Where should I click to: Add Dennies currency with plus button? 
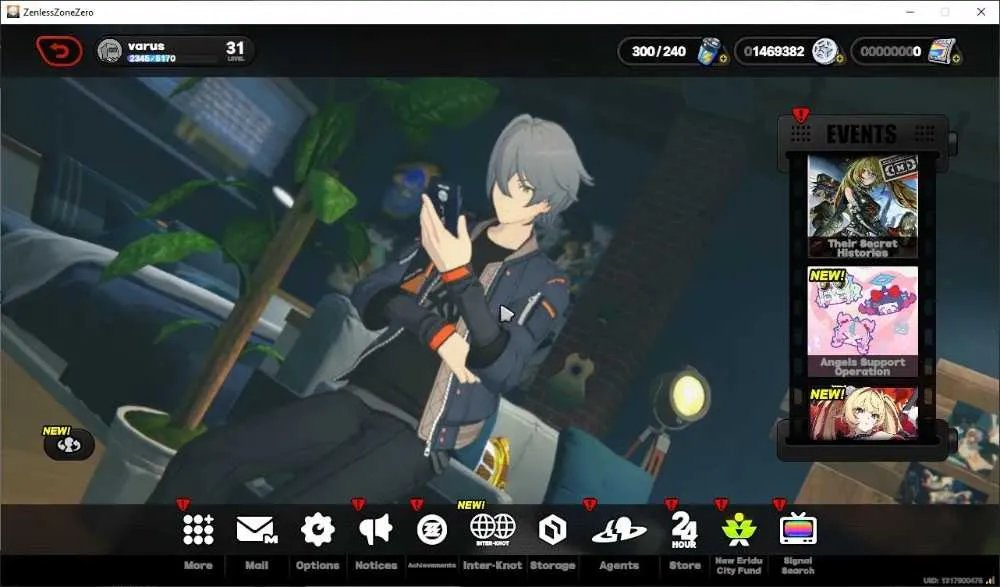[840, 59]
